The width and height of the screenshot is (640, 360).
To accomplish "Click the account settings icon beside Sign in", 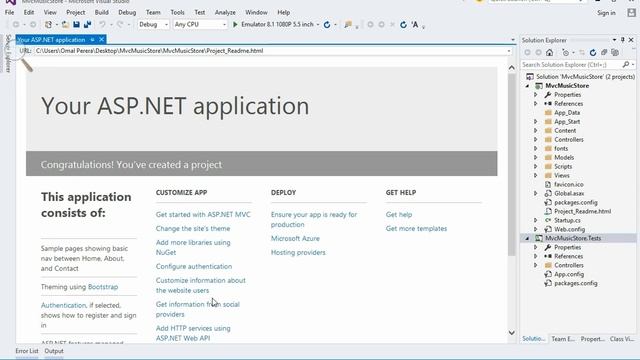I will (x=631, y=13).
